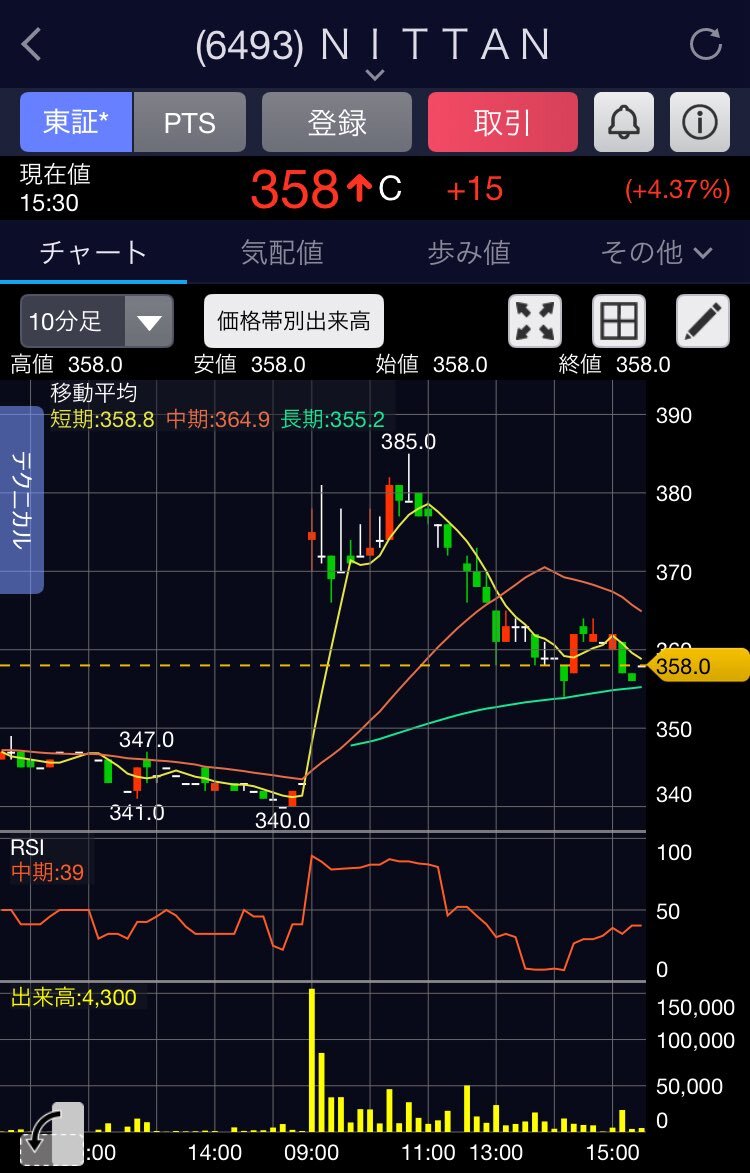Refresh the stock quote data
This screenshot has width=750, height=1173.
point(706,45)
